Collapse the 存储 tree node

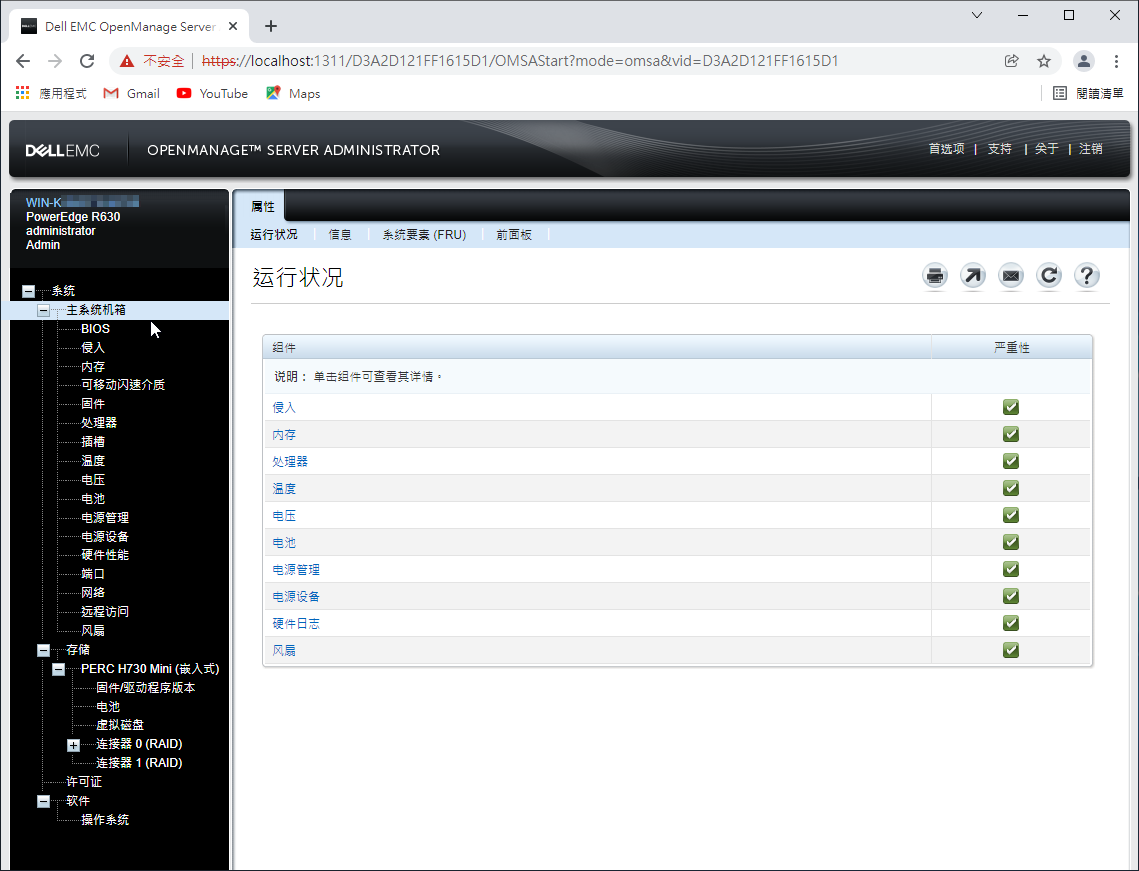44,650
